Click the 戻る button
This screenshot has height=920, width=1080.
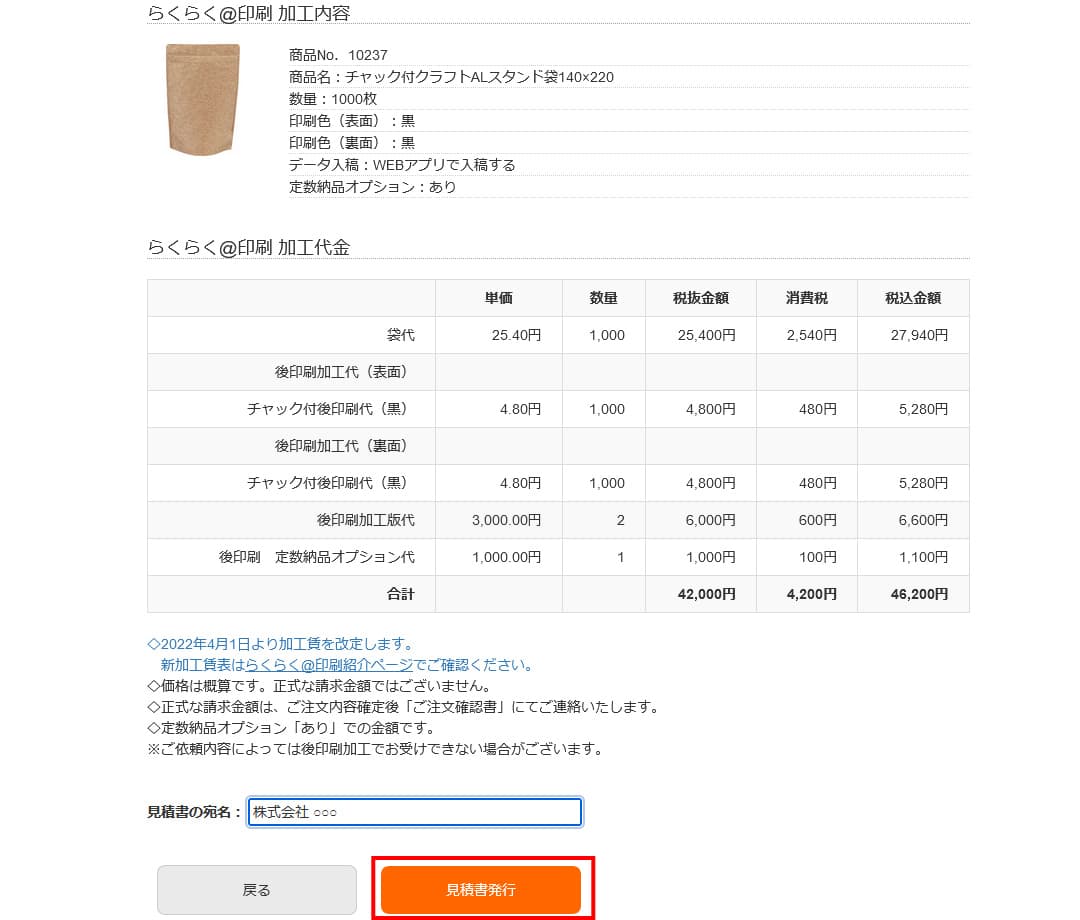[257, 890]
